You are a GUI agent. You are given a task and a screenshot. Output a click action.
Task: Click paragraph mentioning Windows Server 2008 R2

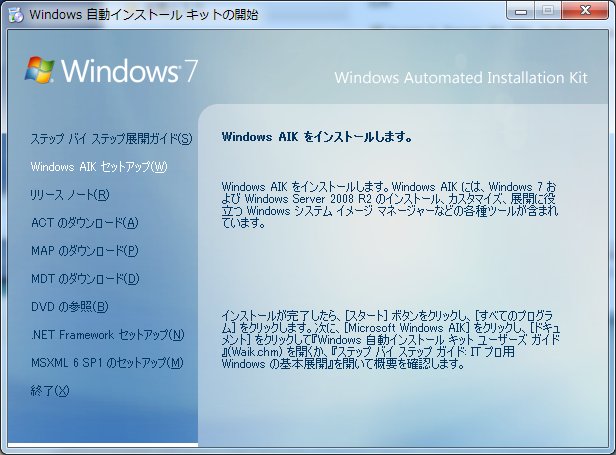click(x=390, y=205)
